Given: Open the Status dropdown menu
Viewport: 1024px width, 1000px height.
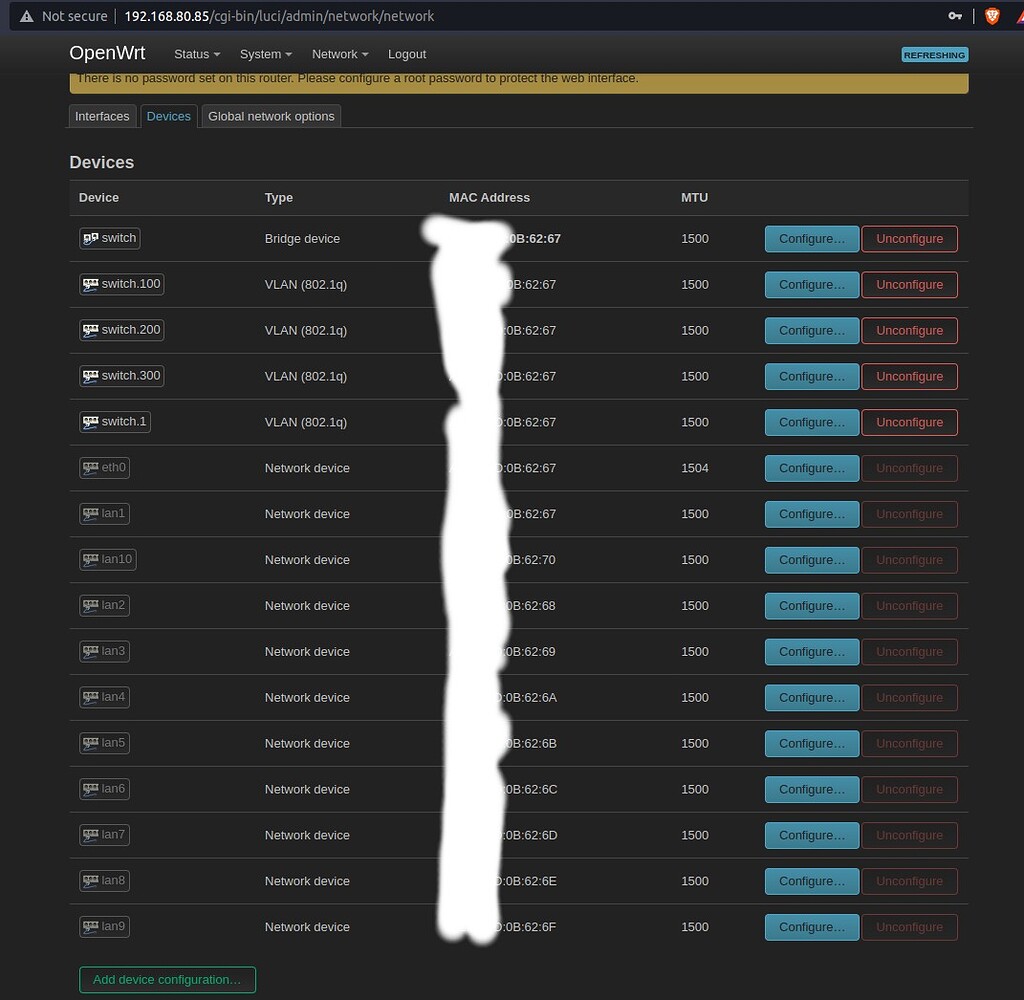Looking at the screenshot, I should pyautogui.click(x=196, y=54).
